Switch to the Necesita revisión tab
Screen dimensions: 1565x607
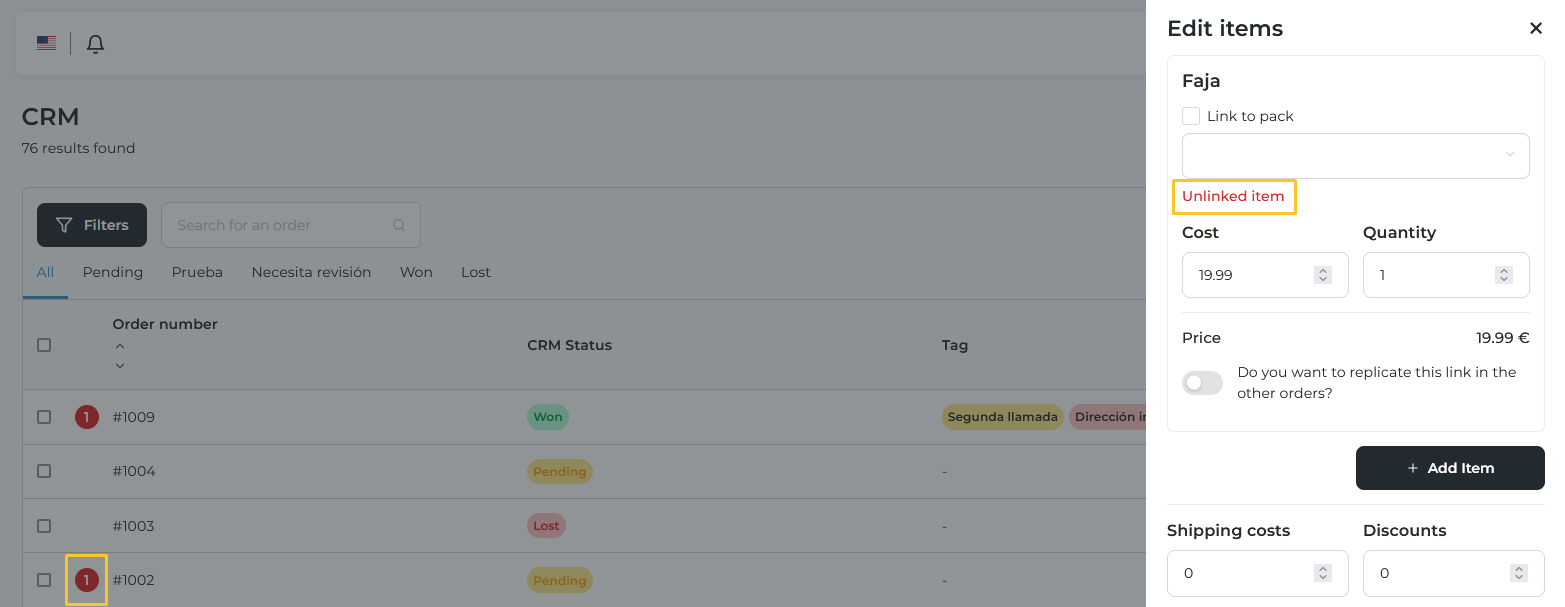[311, 272]
